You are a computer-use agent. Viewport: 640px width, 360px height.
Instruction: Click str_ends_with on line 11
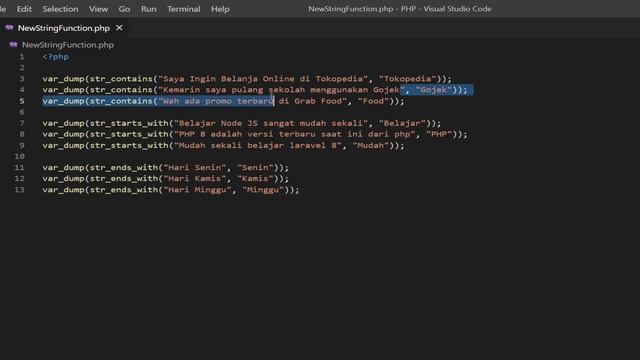coord(124,168)
